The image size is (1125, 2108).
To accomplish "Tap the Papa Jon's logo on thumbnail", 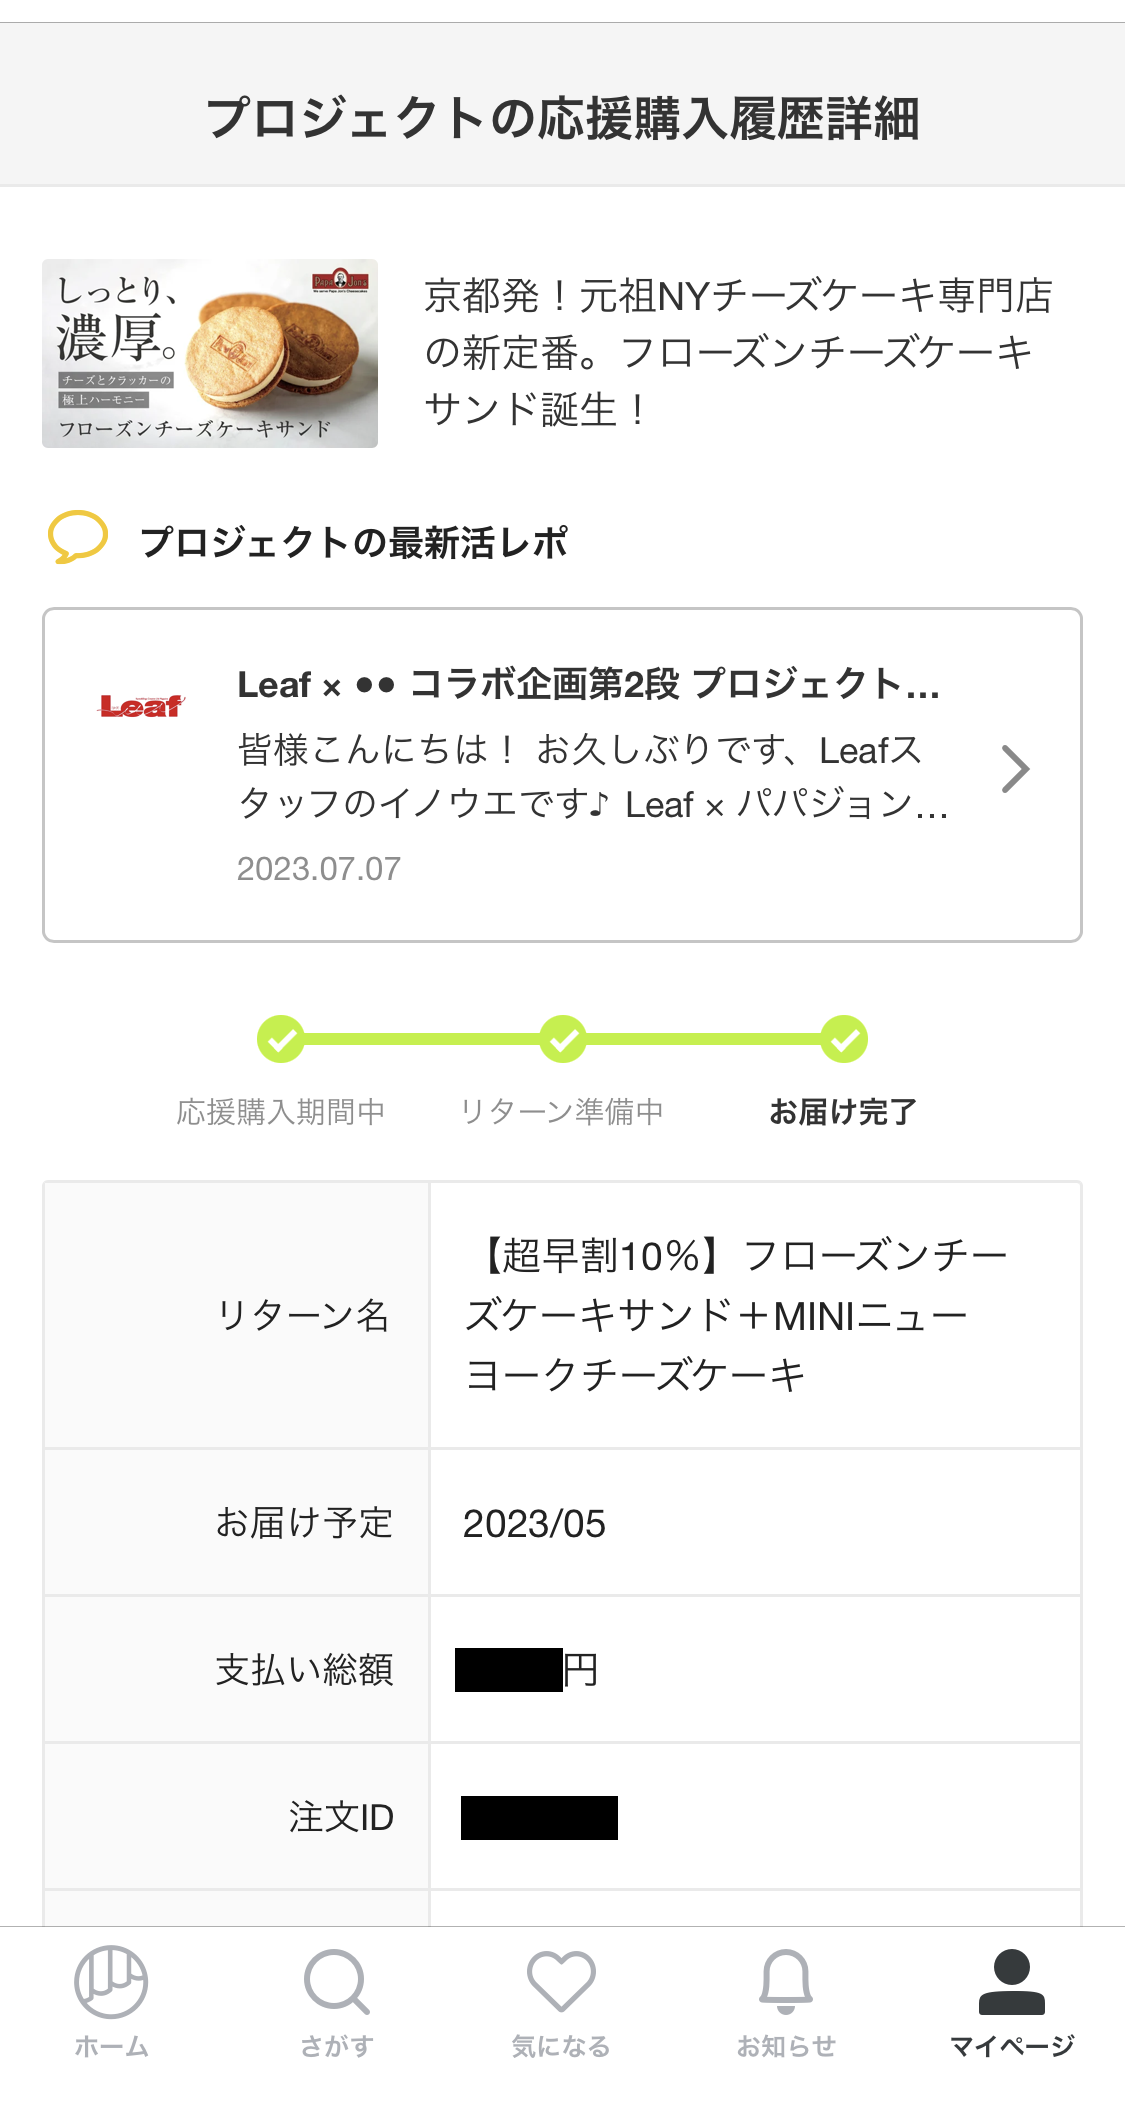I will point(340,281).
